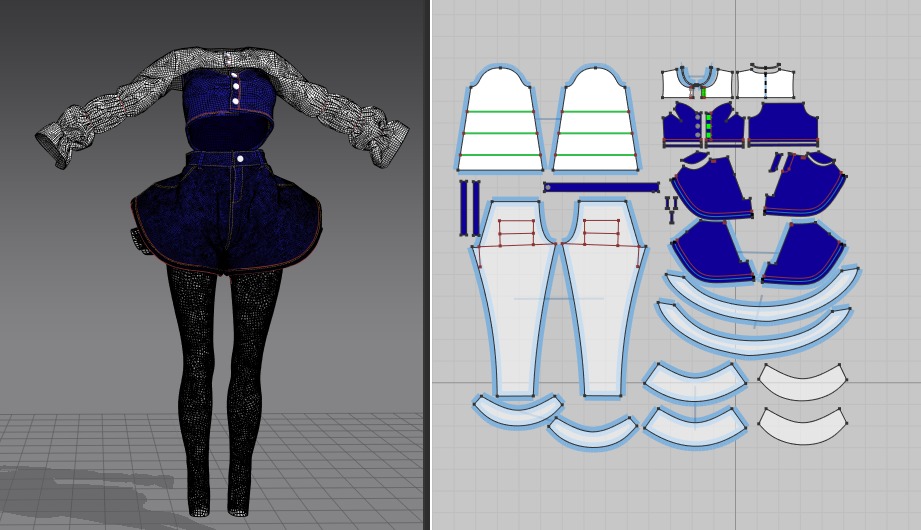This screenshot has height=530, width=921.
Task: Select the white collar piece with blue U-shaped neckline
Action: click(698, 83)
